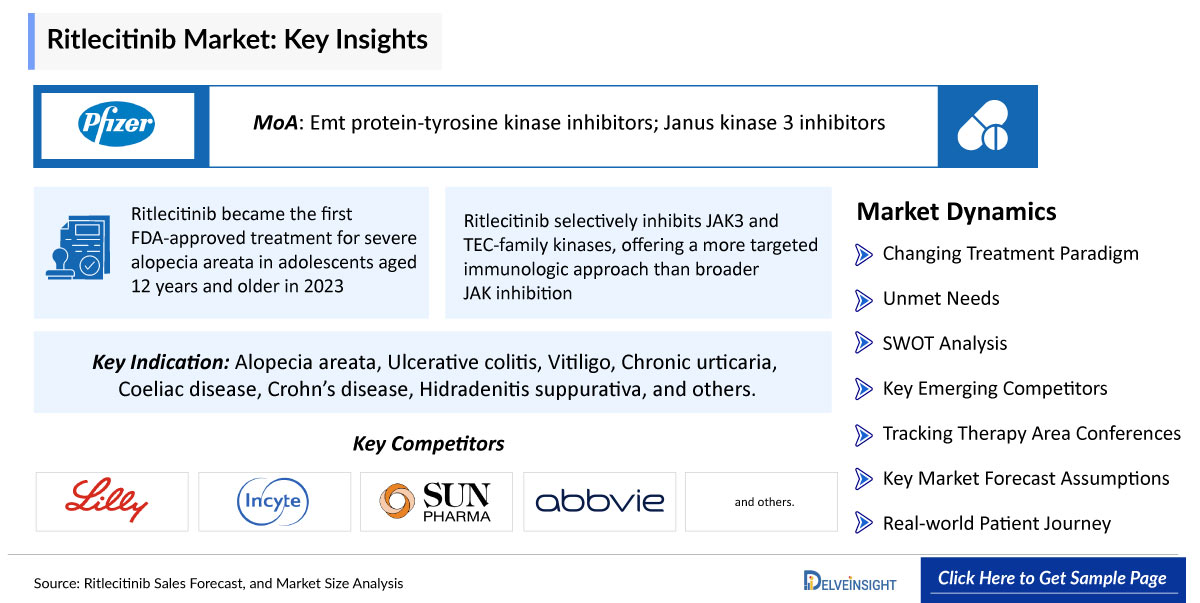This screenshot has height=603, width=1200.
Task: Click the pill capsule icon
Action: 983,127
